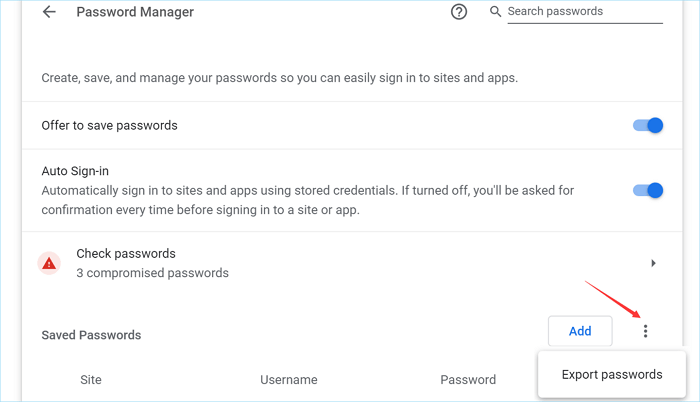Image resolution: width=700 pixels, height=402 pixels.
Task: Click the Offer to save passwords label
Action: click(110, 126)
